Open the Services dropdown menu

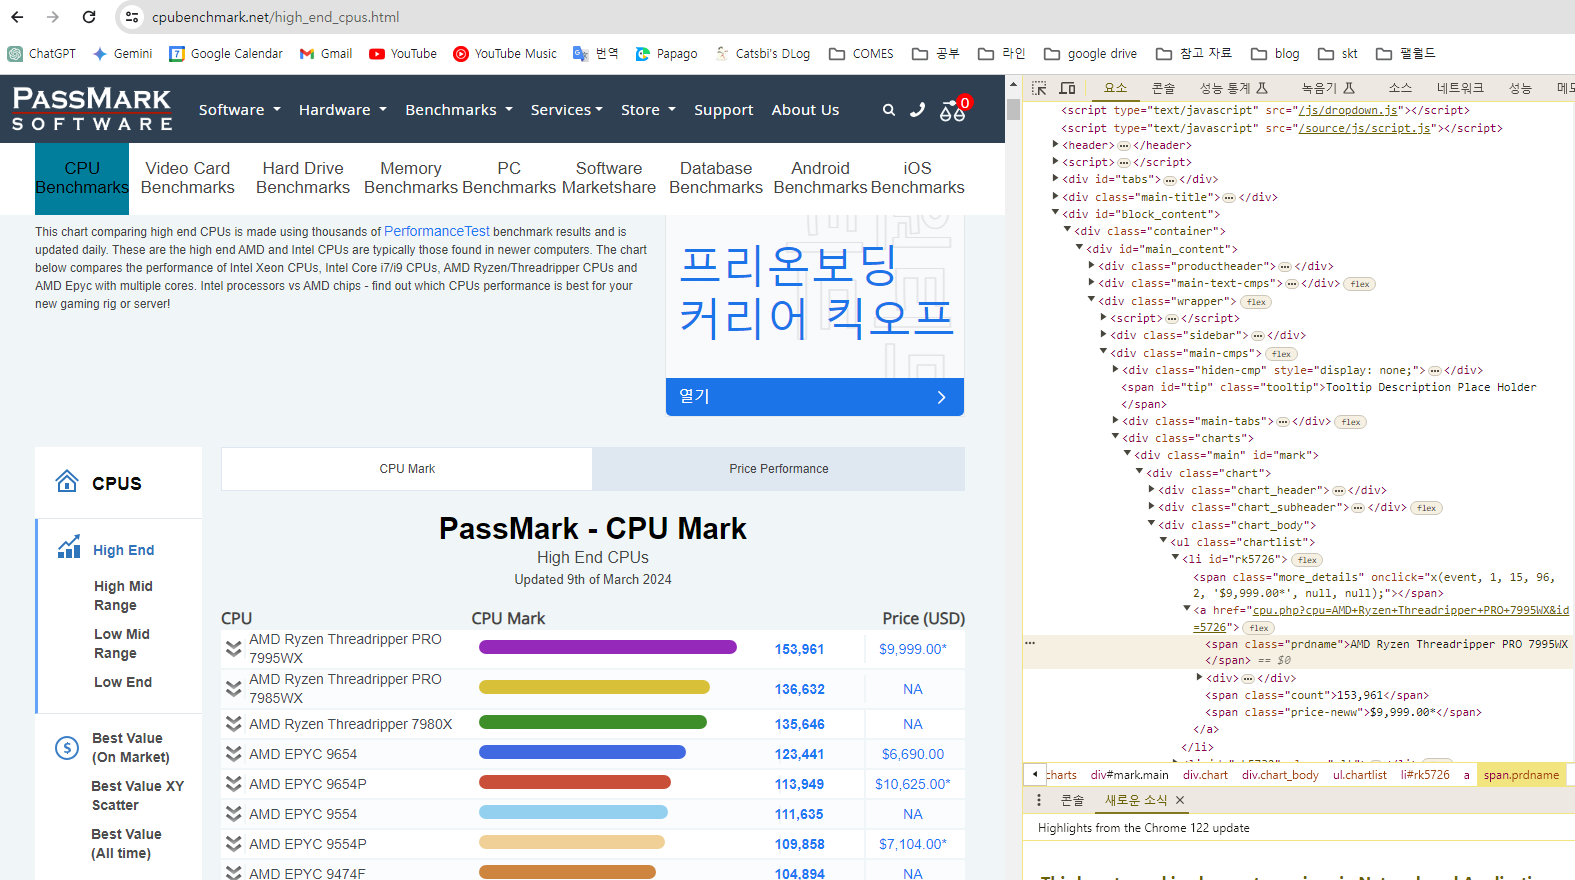566,110
